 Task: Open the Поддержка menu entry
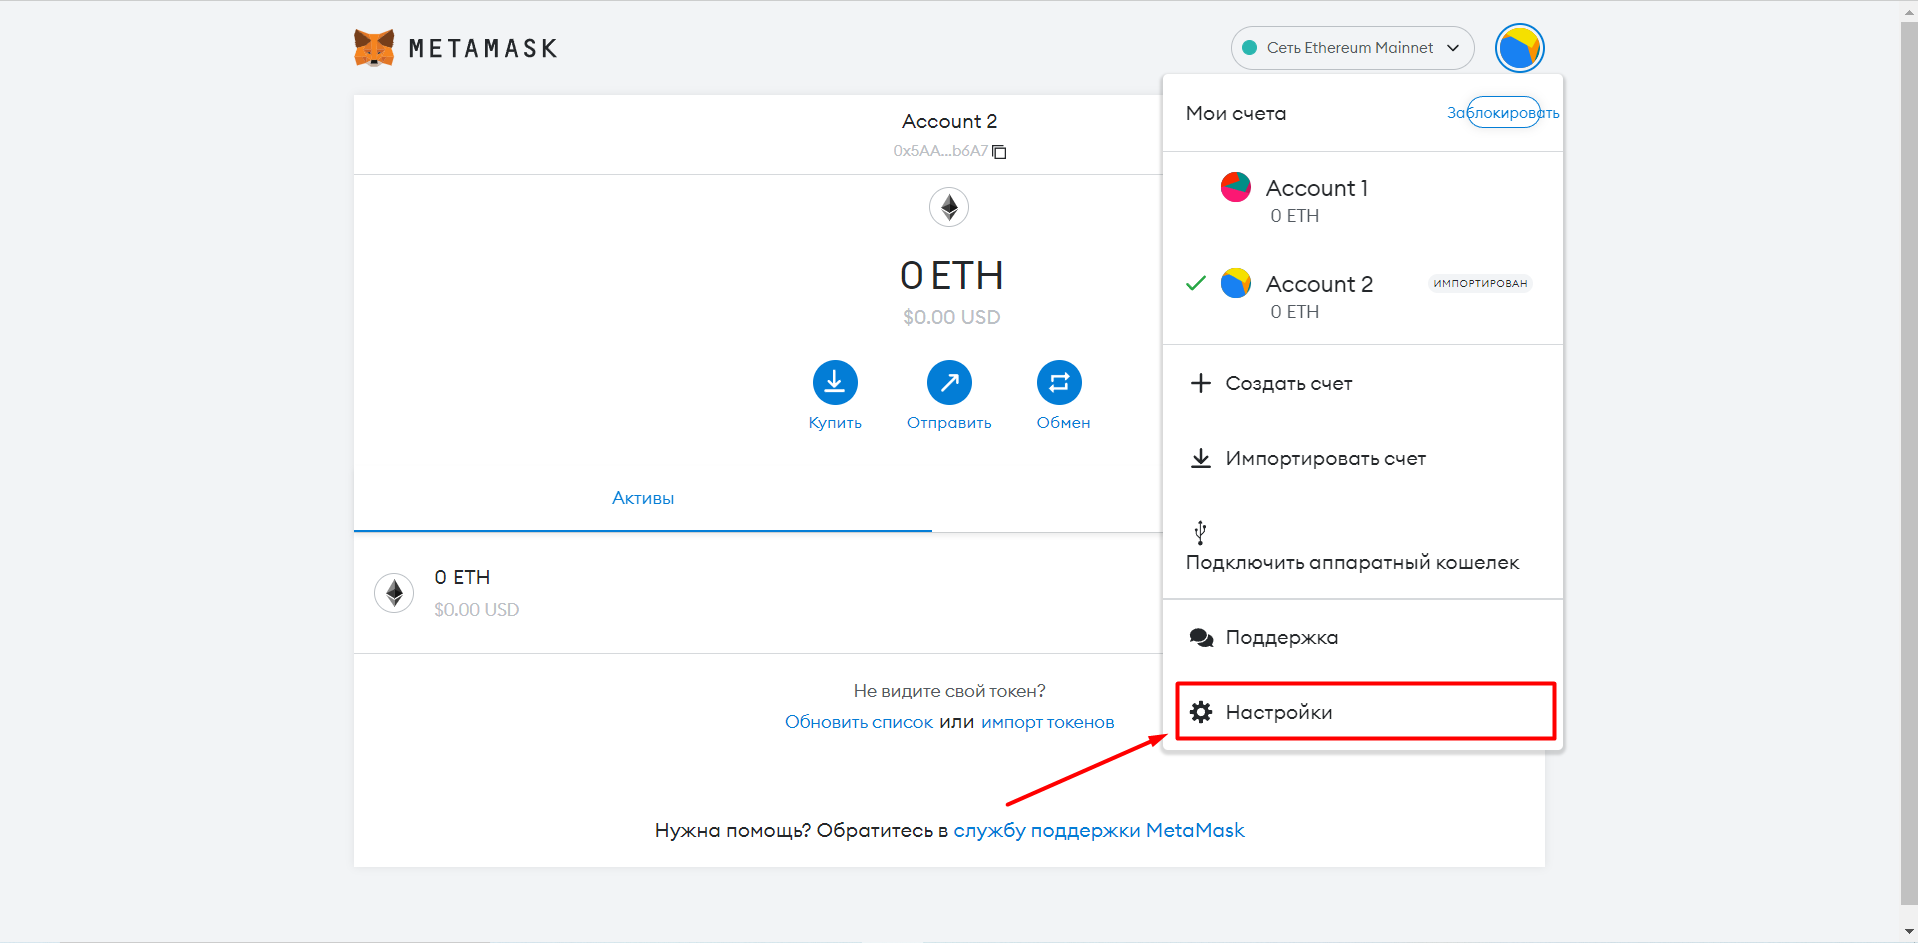tap(1362, 638)
